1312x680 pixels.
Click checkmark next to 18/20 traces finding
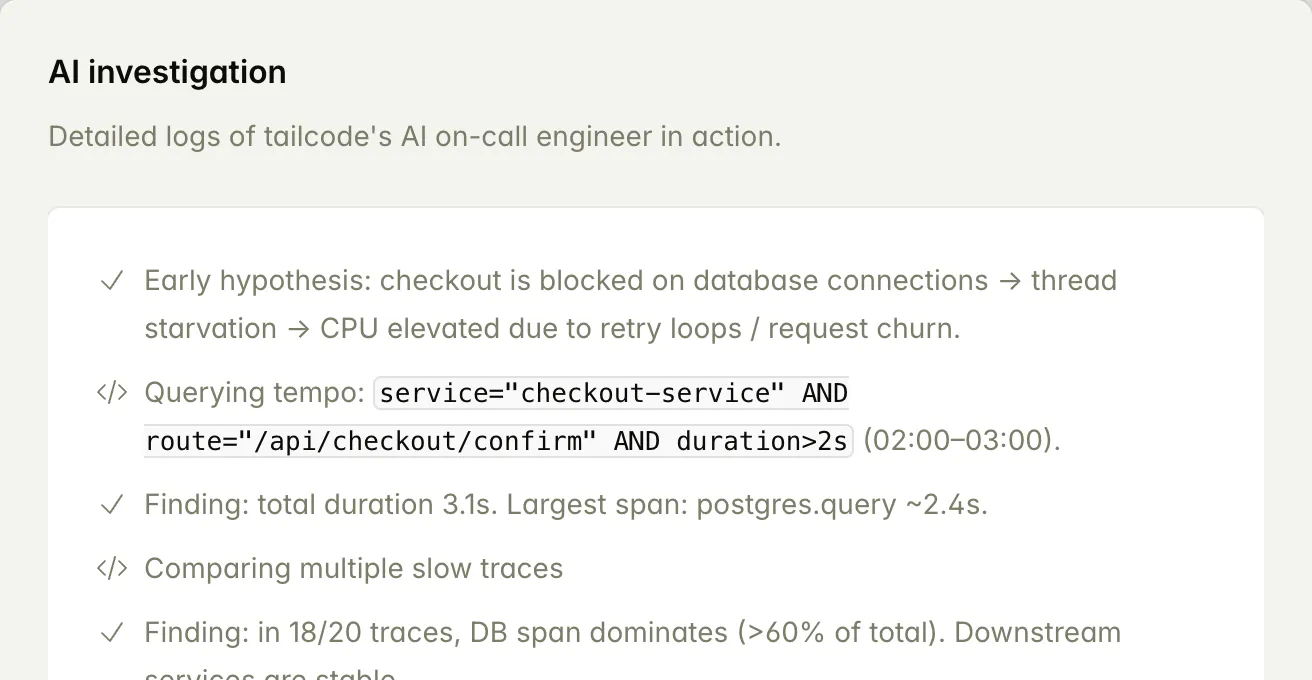click(x=111, y=633)
